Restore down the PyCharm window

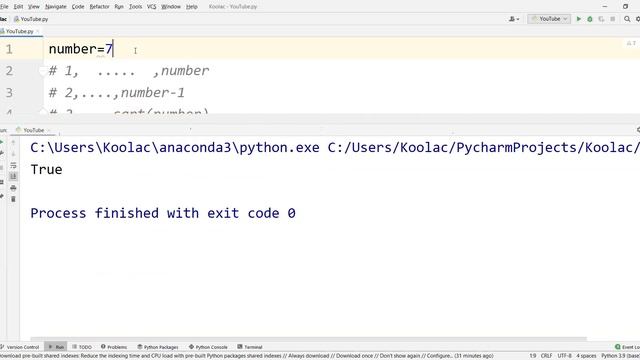[625, 7]
